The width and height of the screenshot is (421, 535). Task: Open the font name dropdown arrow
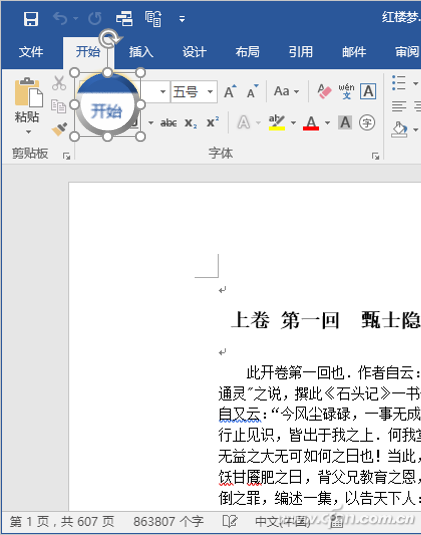pyautogui.click(x=163, y=91)
